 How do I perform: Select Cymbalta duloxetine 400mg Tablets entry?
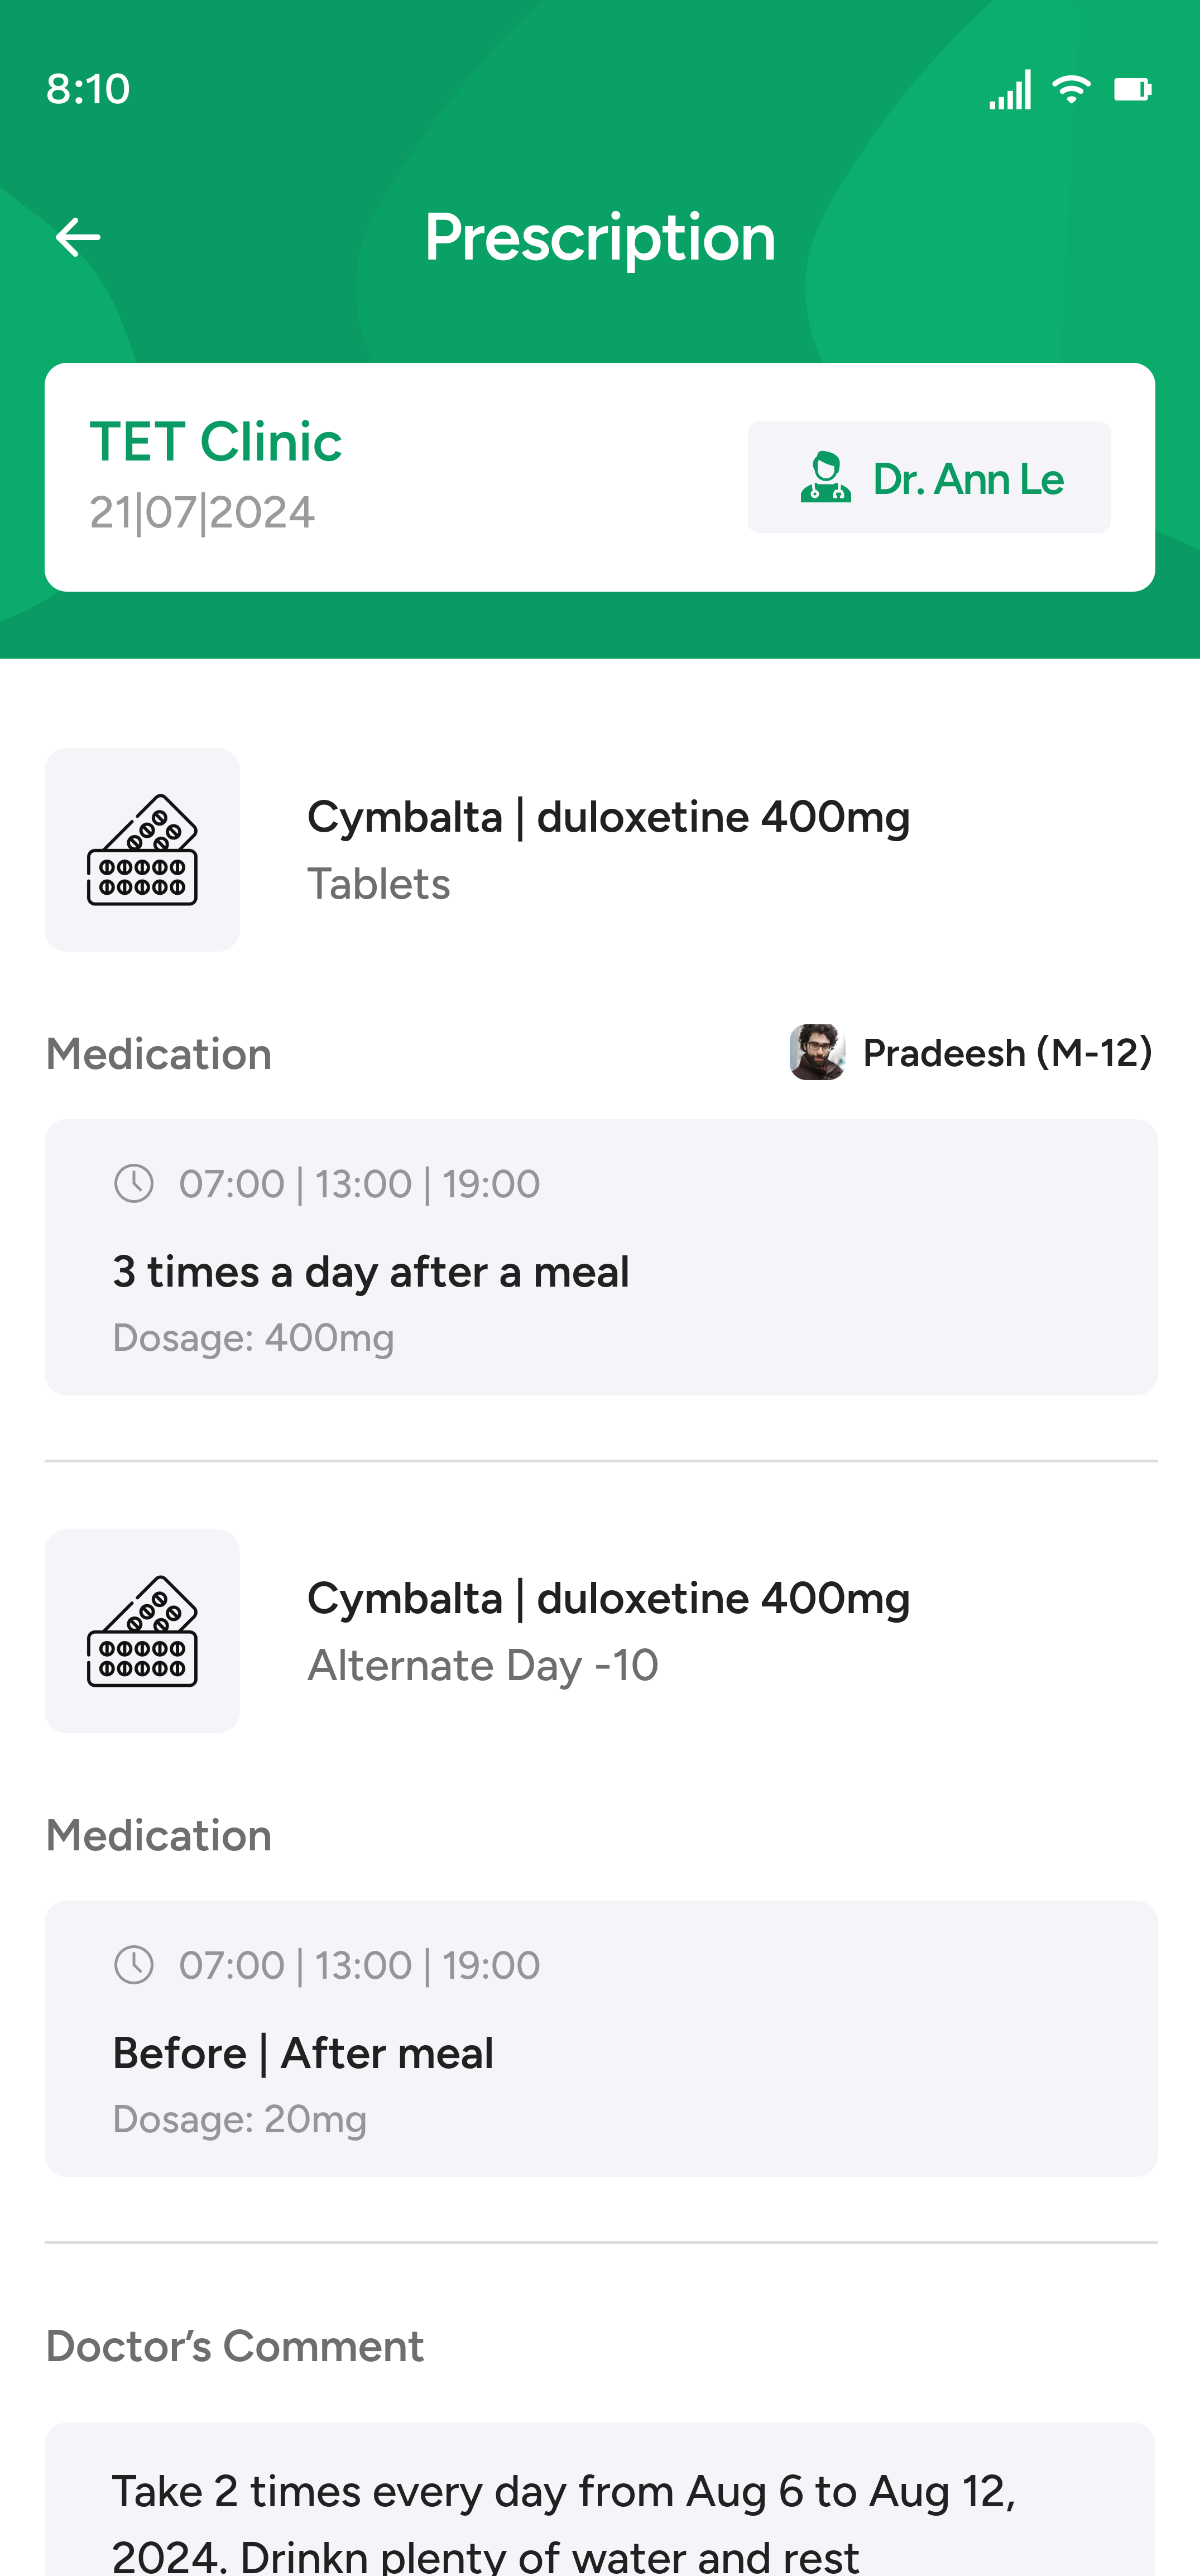(x=608, y=849)
